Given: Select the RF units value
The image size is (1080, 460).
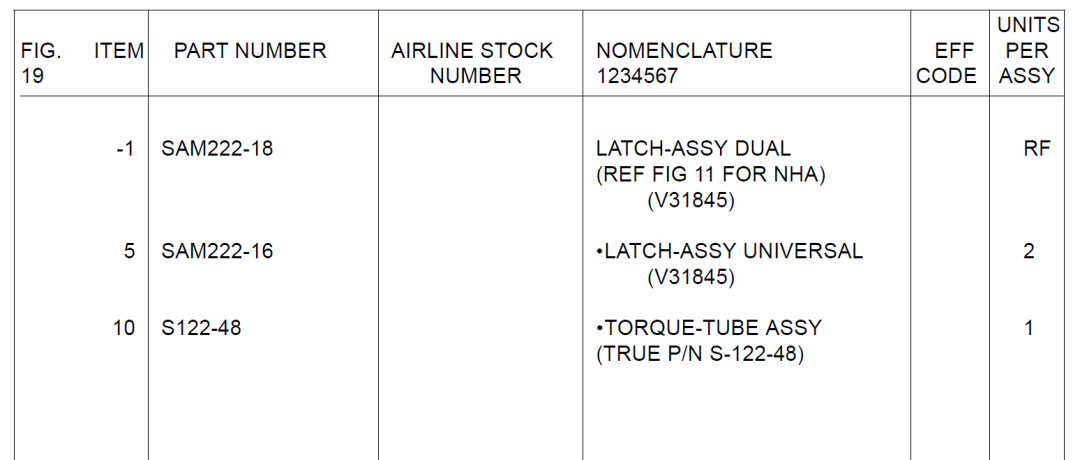Looking at the screenshot, I should 1036,148.
